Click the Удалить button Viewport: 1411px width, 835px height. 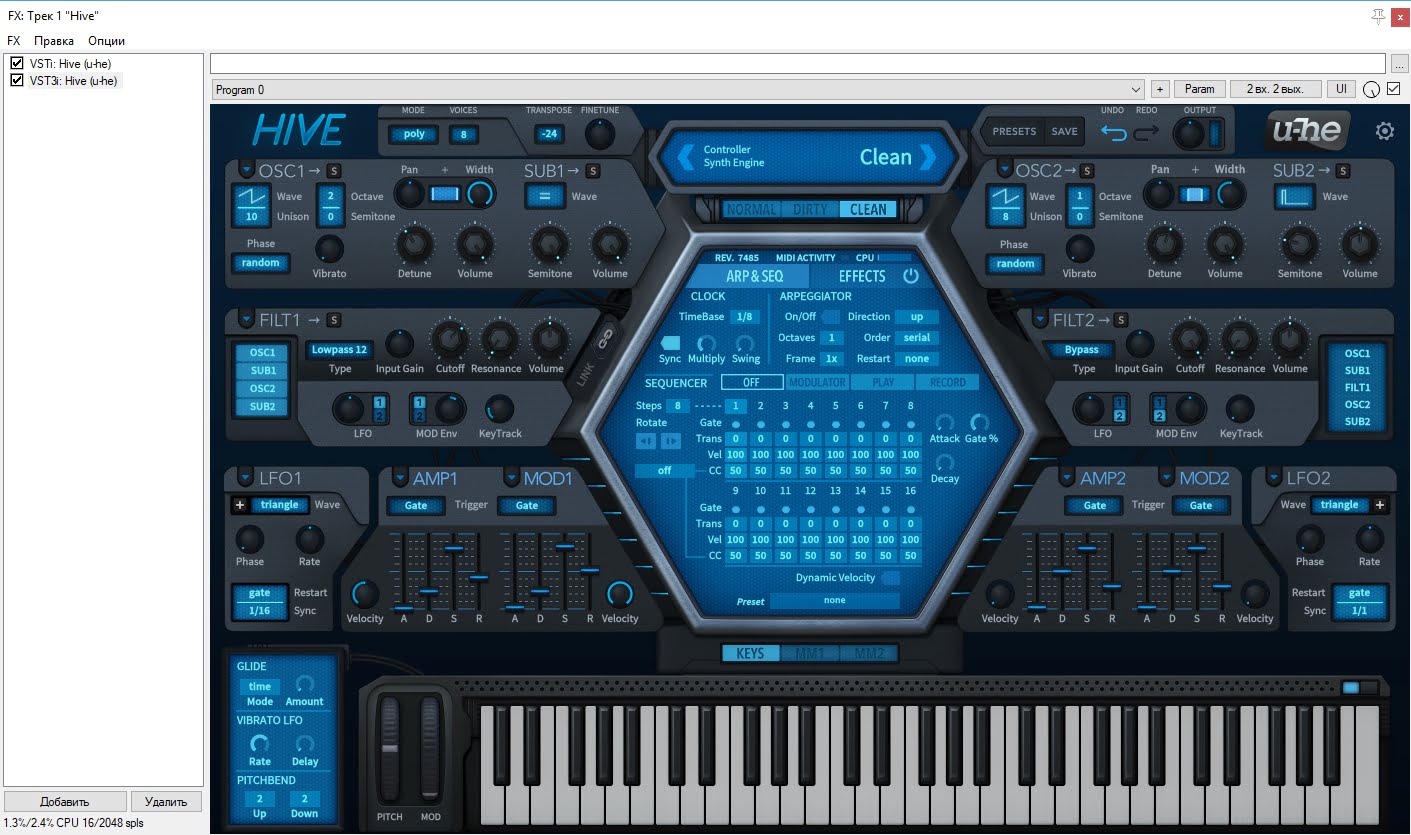pyautogui.click(x=166, y=802)
